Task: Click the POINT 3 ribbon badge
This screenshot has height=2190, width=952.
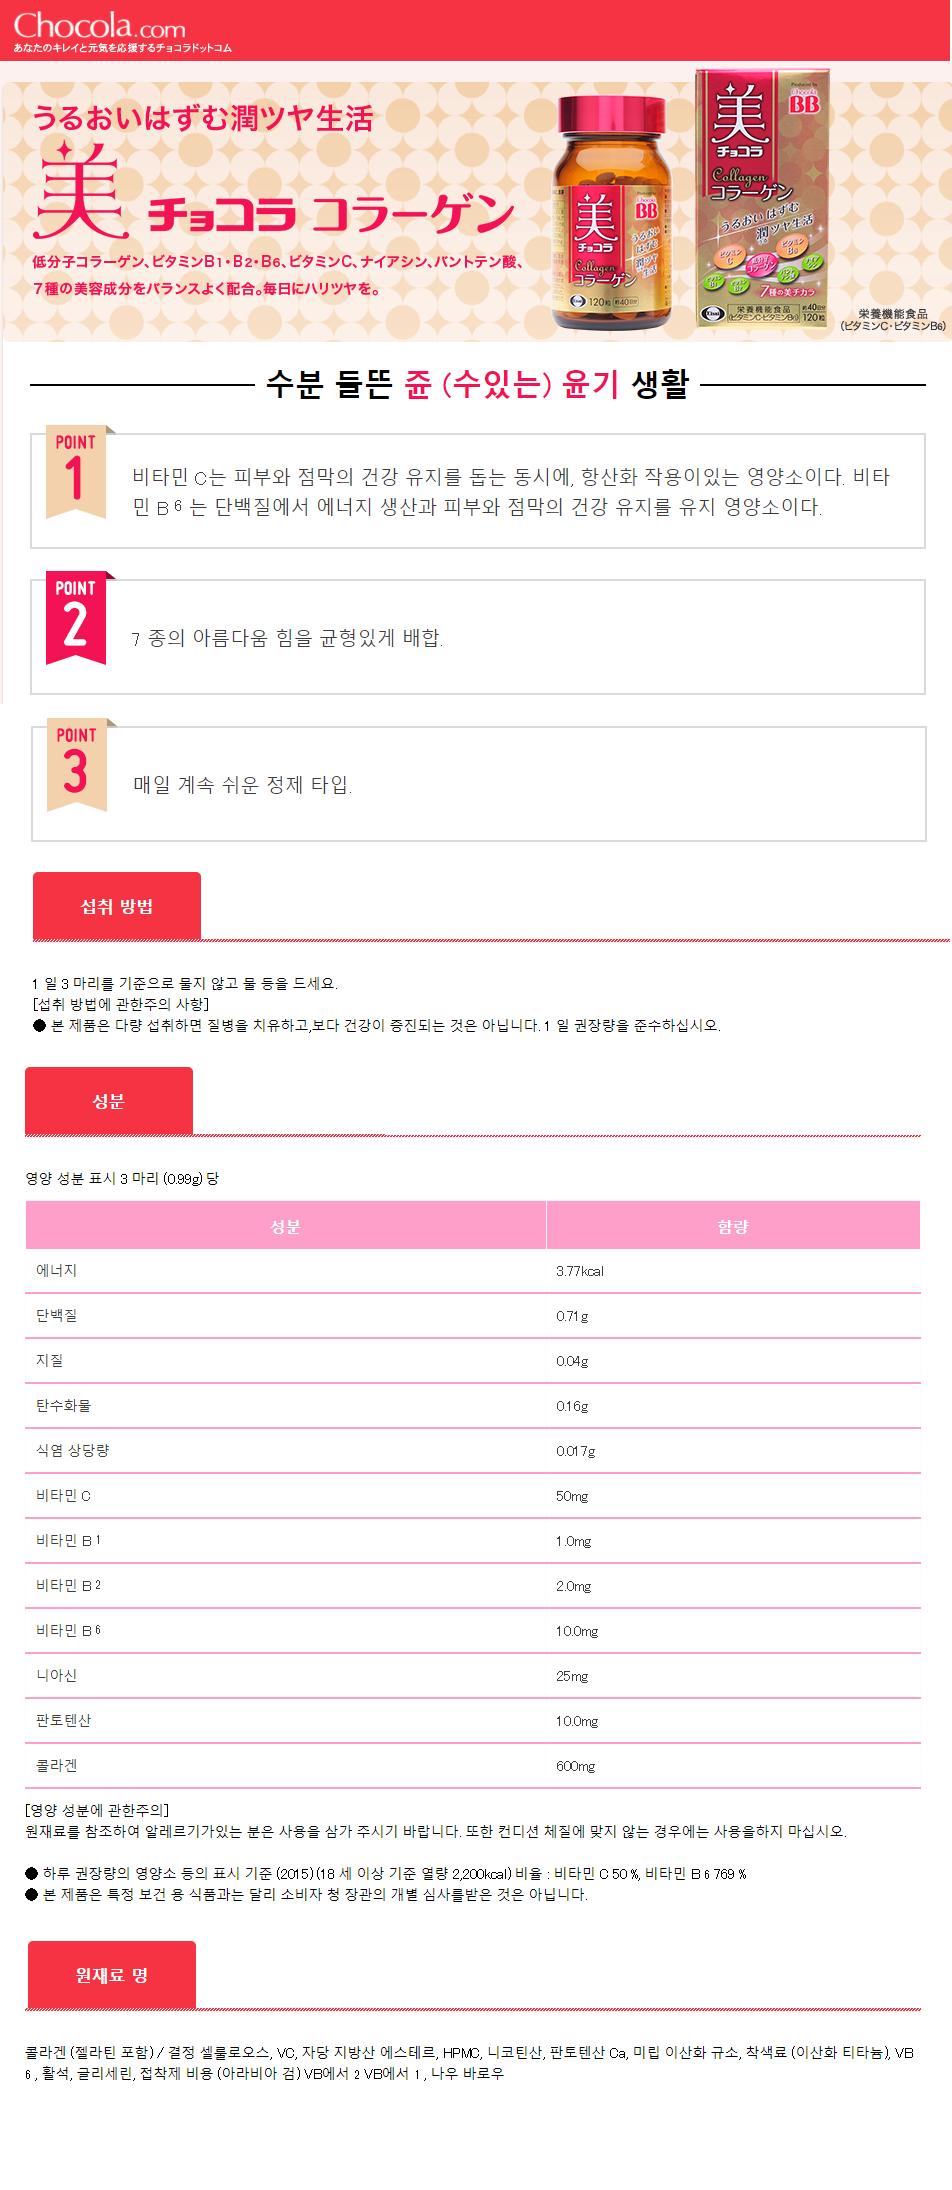Action: tap(77, 765)
